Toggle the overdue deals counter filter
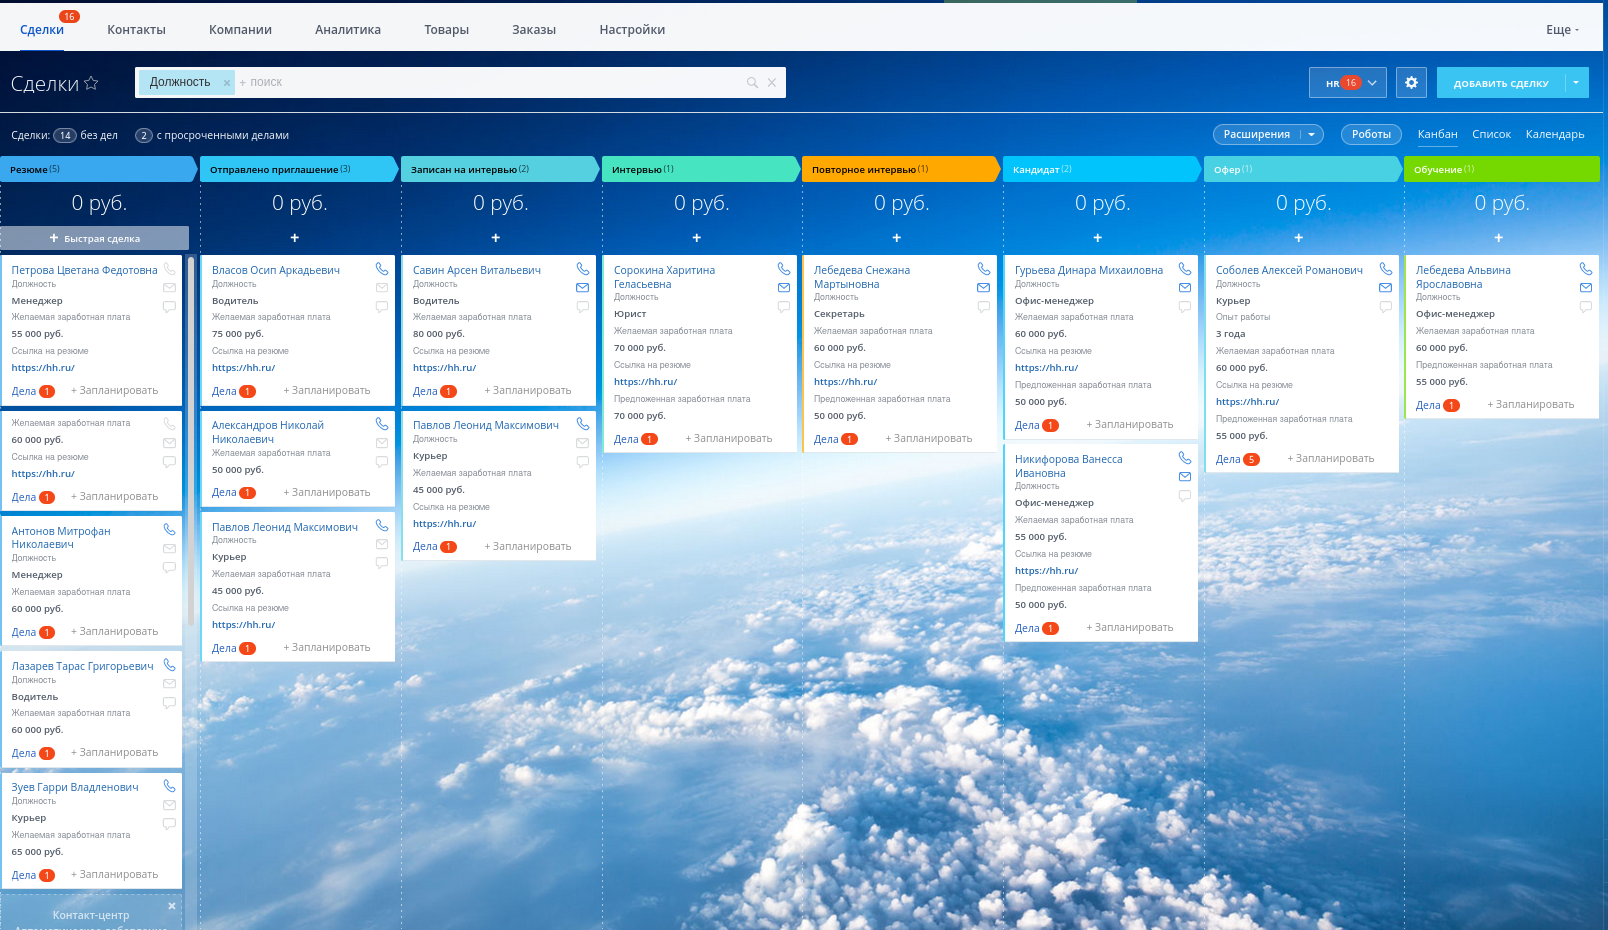 point(144,135)
